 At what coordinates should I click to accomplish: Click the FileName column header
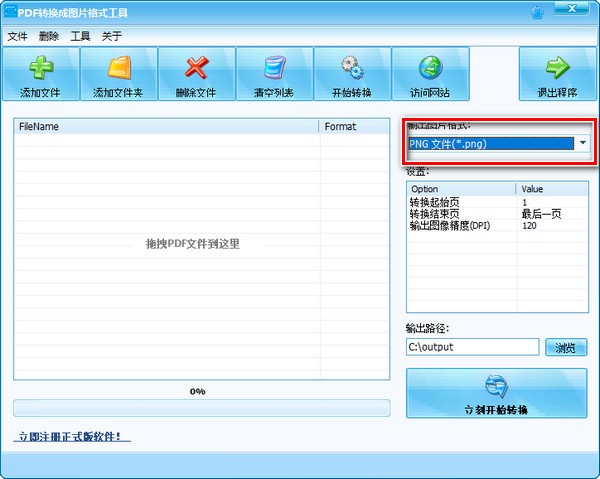[166, 127]
